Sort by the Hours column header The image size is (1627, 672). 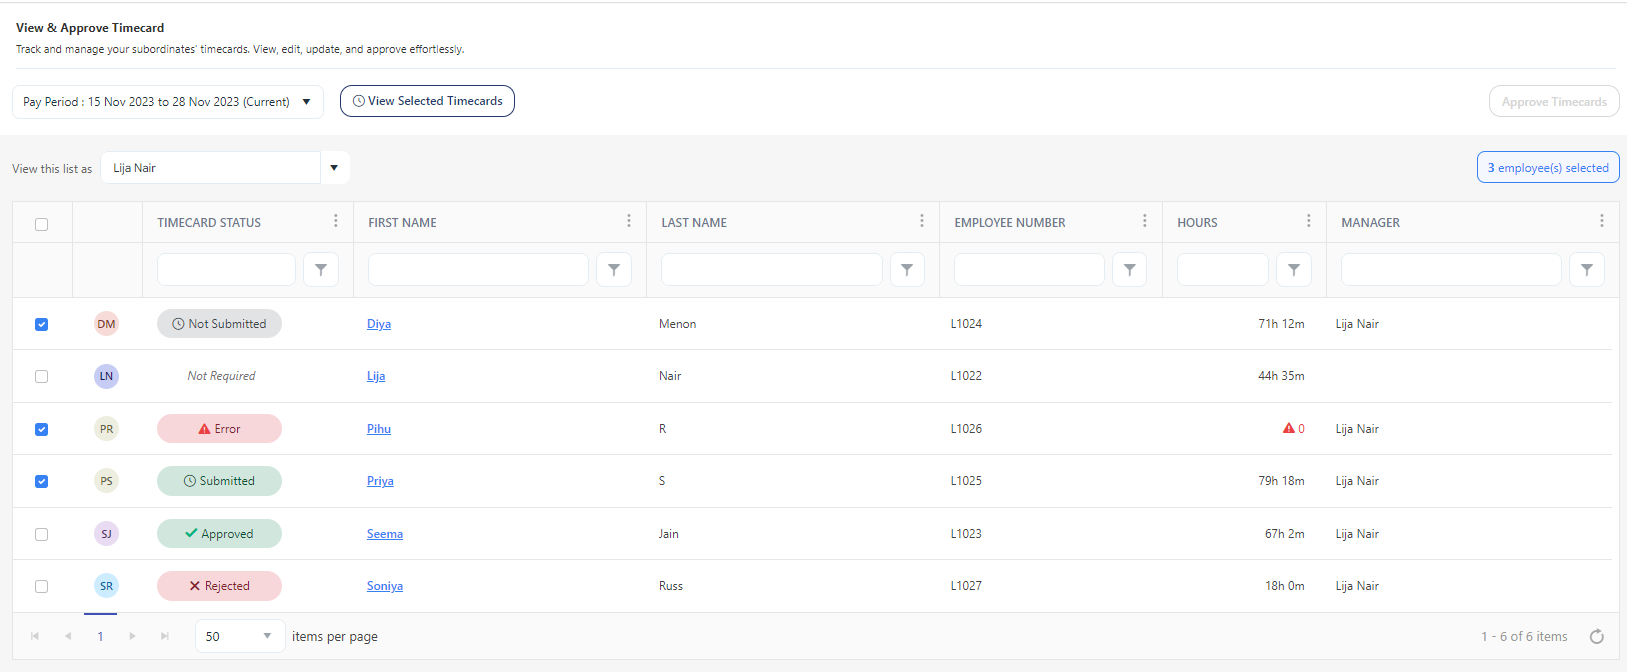coord(1197,223)
